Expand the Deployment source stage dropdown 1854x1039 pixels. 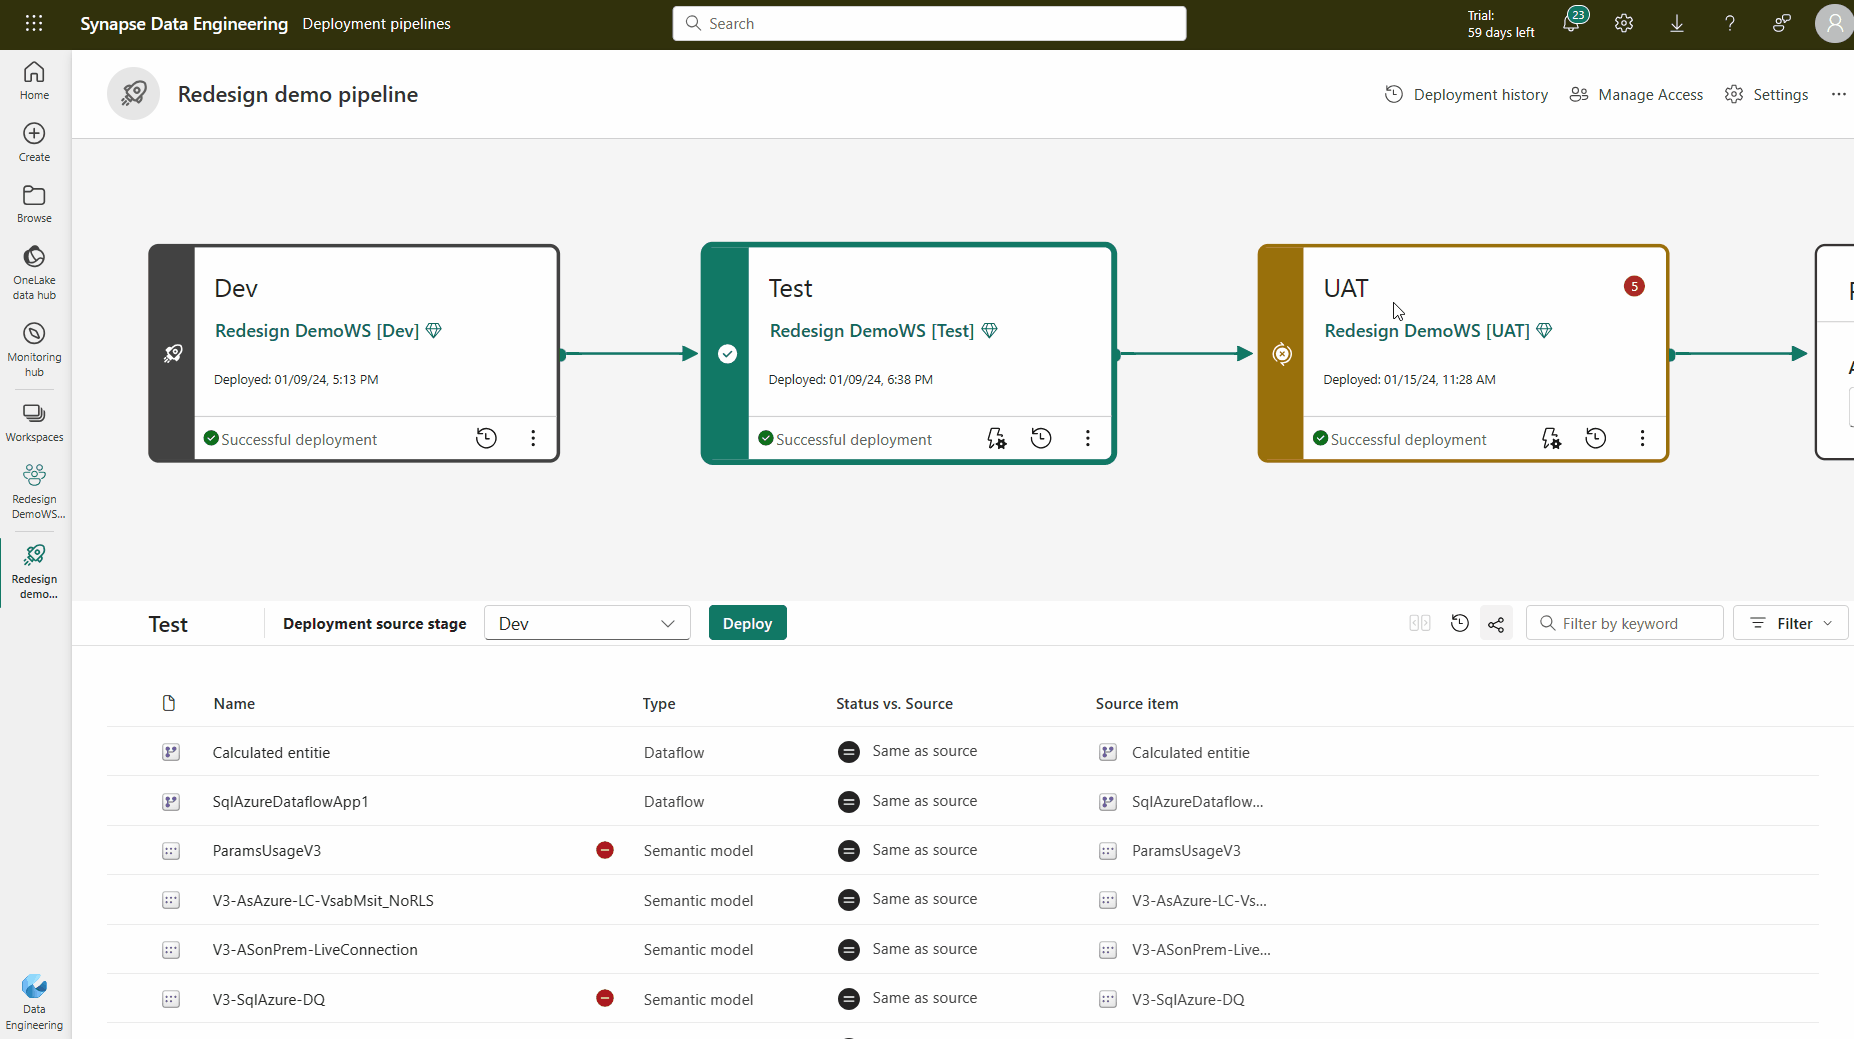point(587,623)
